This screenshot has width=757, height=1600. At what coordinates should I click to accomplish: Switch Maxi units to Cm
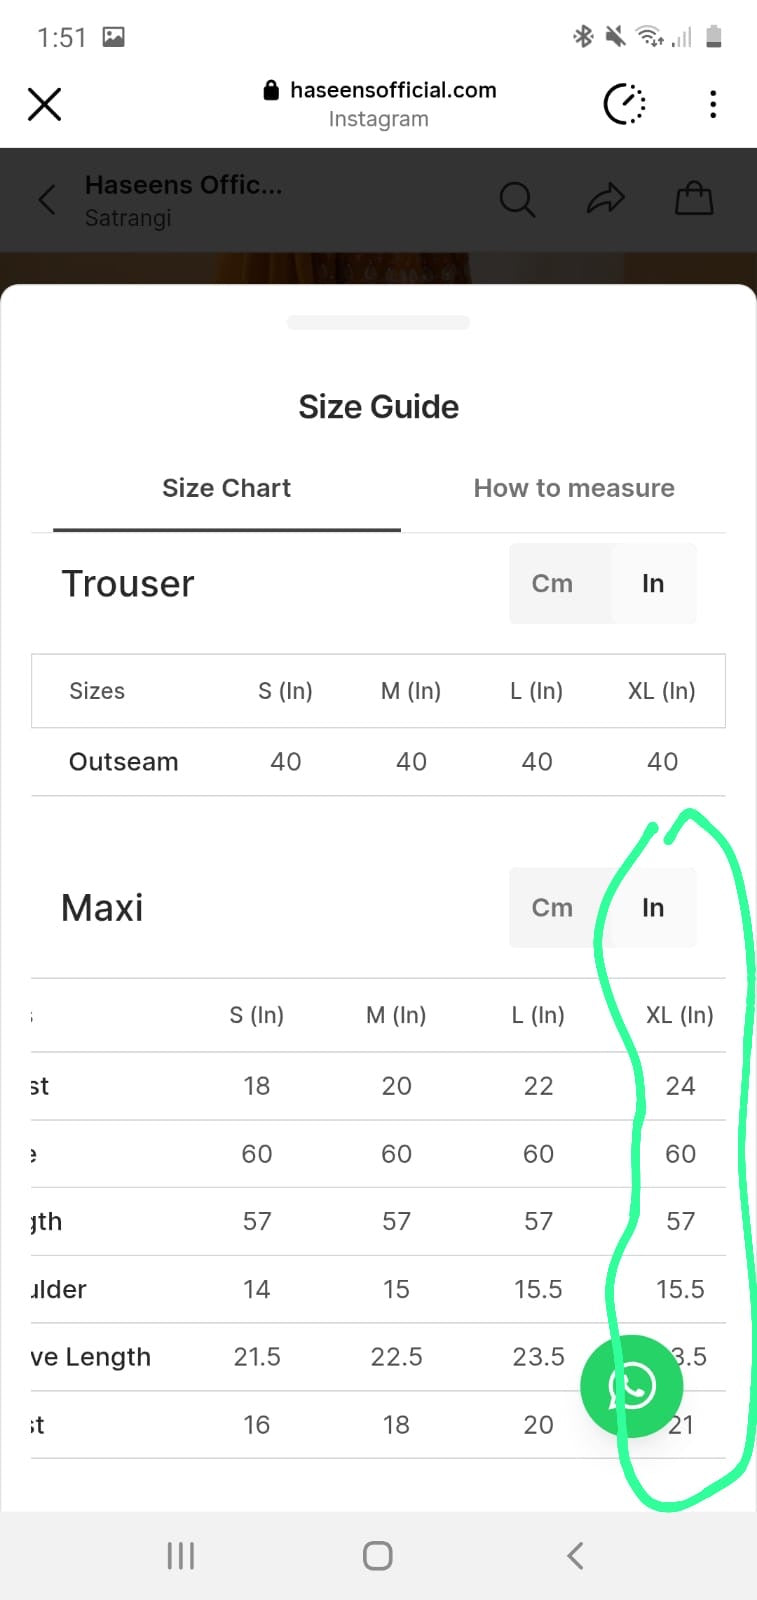tap(552, 907)
